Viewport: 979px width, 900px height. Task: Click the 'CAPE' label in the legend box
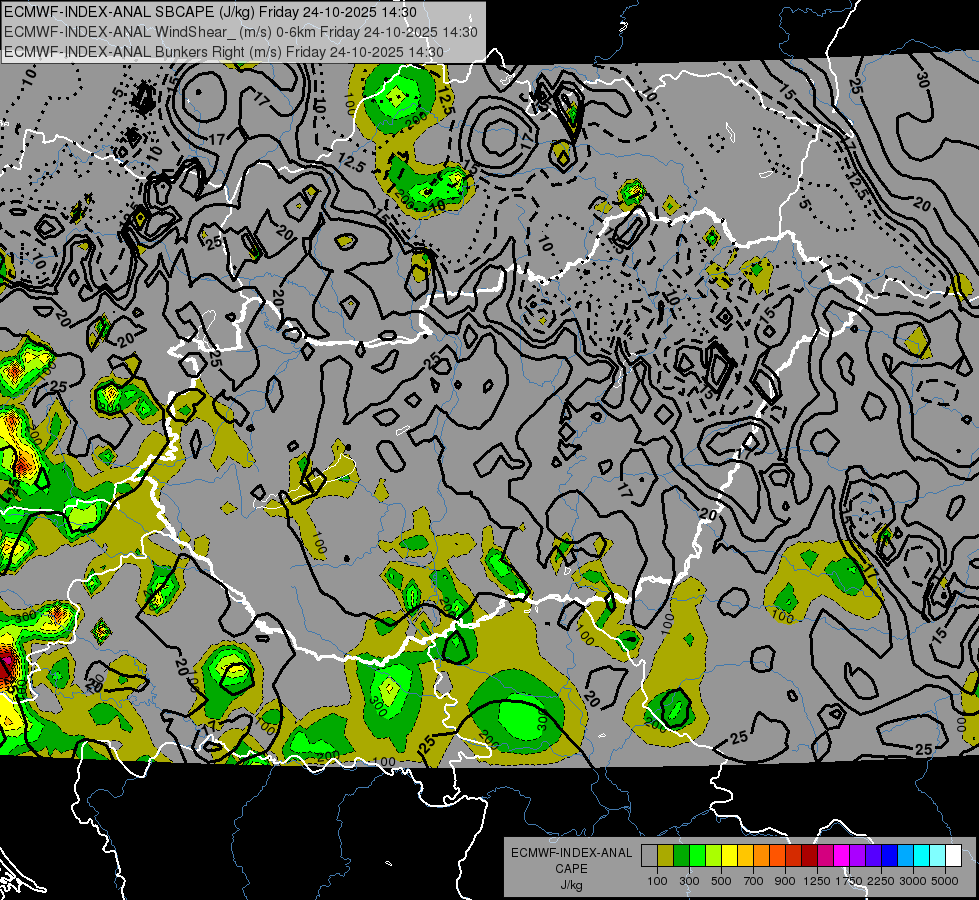pyautogui.click(x=571, y=869)
